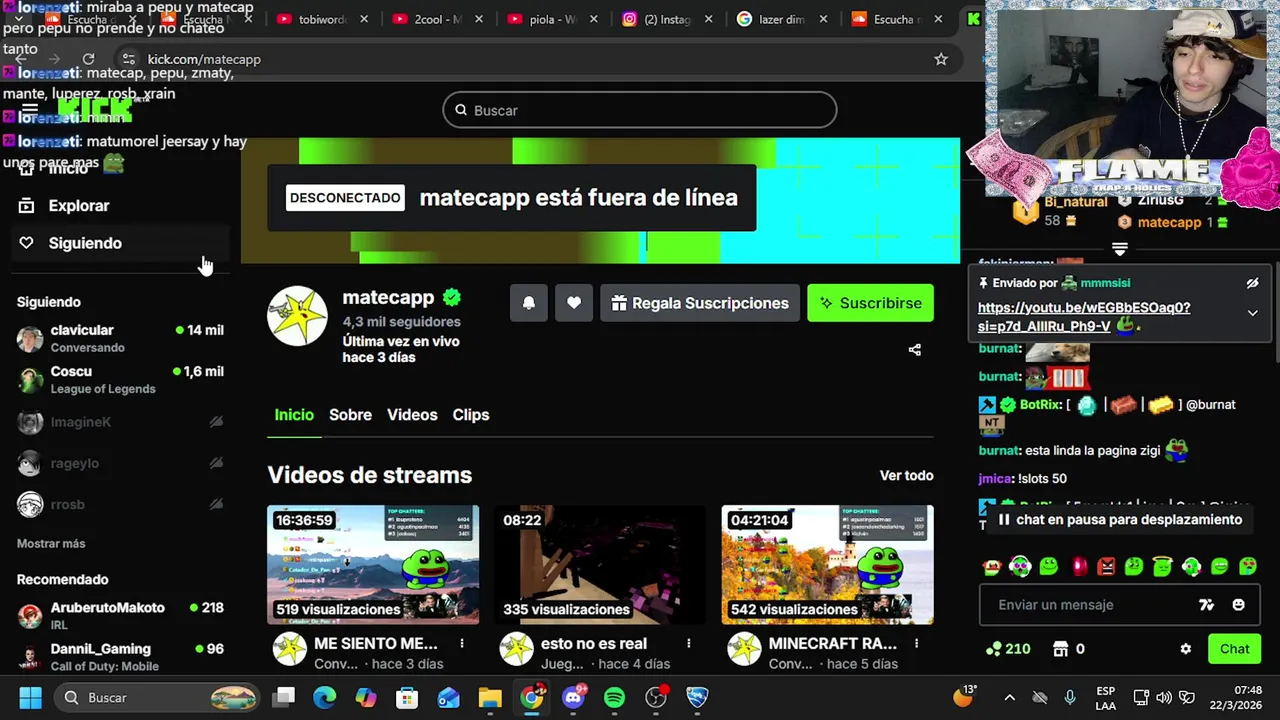Switch to the Videos tab
The height and width of the screenshot is (720, 1280).
click(412, 414)
